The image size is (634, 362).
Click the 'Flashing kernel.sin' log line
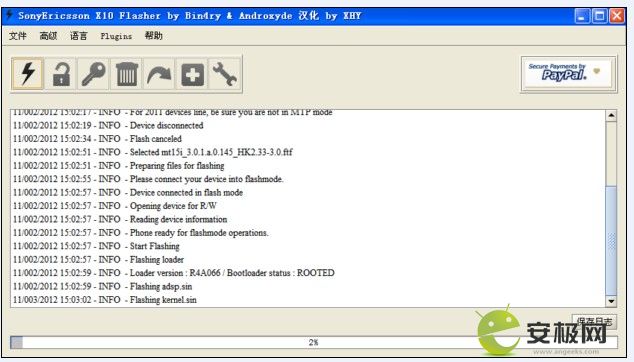point(163,300)
